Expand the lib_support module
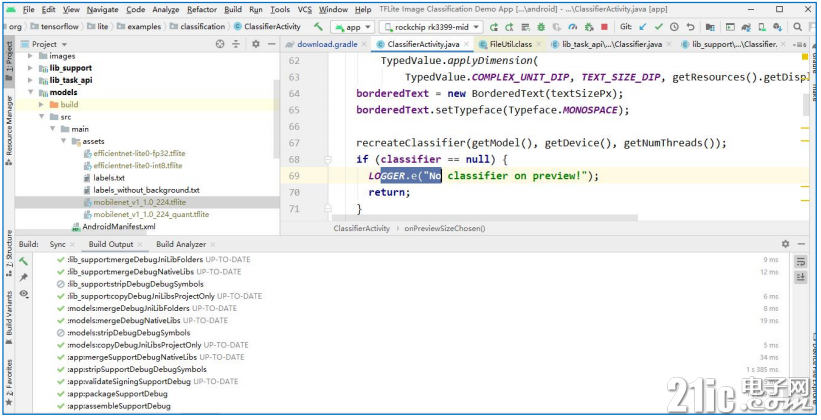The image size is (821, 420). click(x=30, y=68)
